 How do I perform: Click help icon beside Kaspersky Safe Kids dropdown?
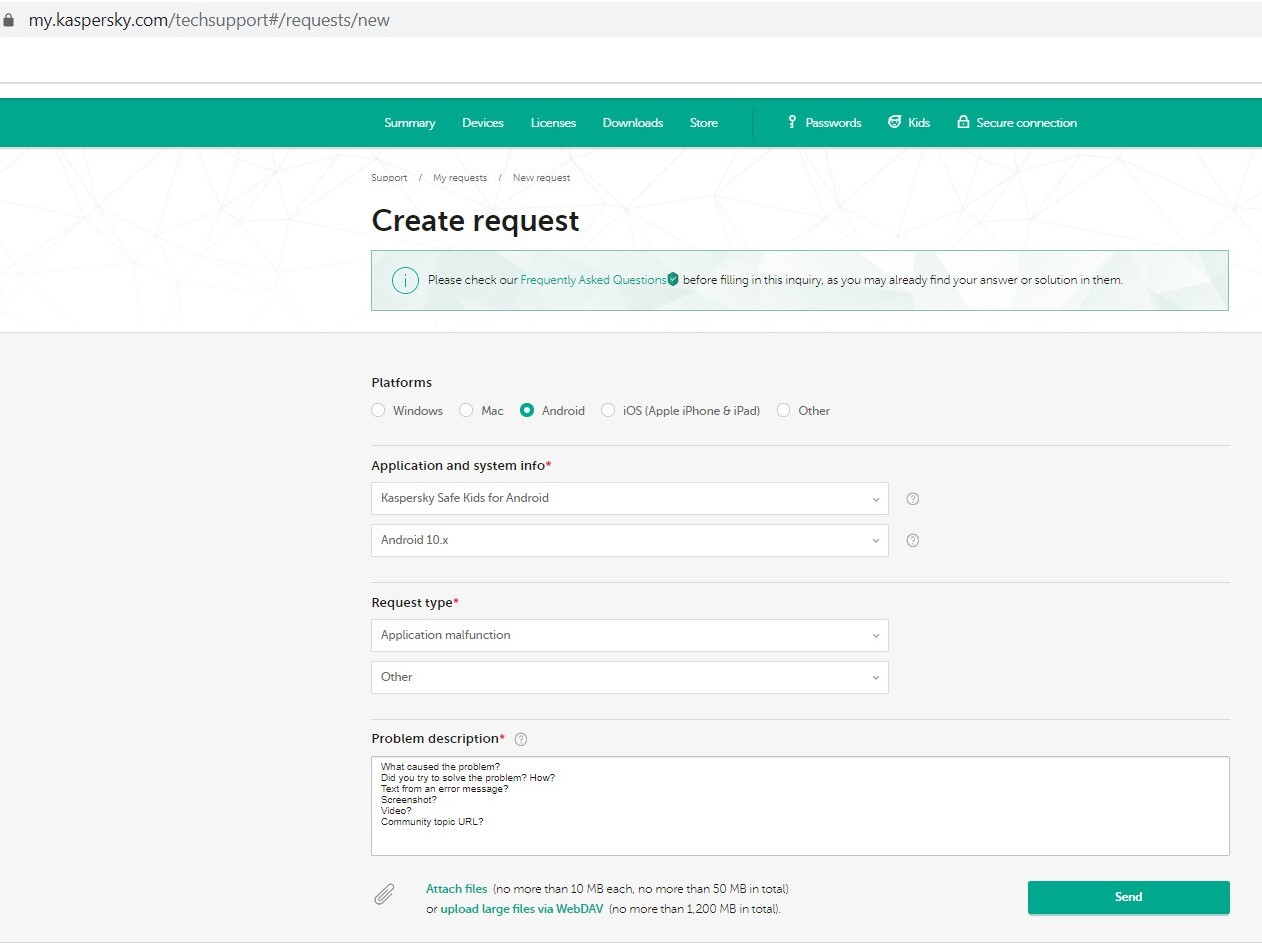coord(912,499)
